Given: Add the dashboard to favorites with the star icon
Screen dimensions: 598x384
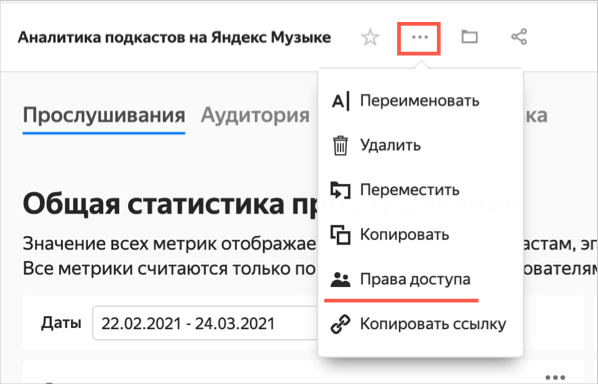Looking at the screenshot, I should [x=370, y=37].
